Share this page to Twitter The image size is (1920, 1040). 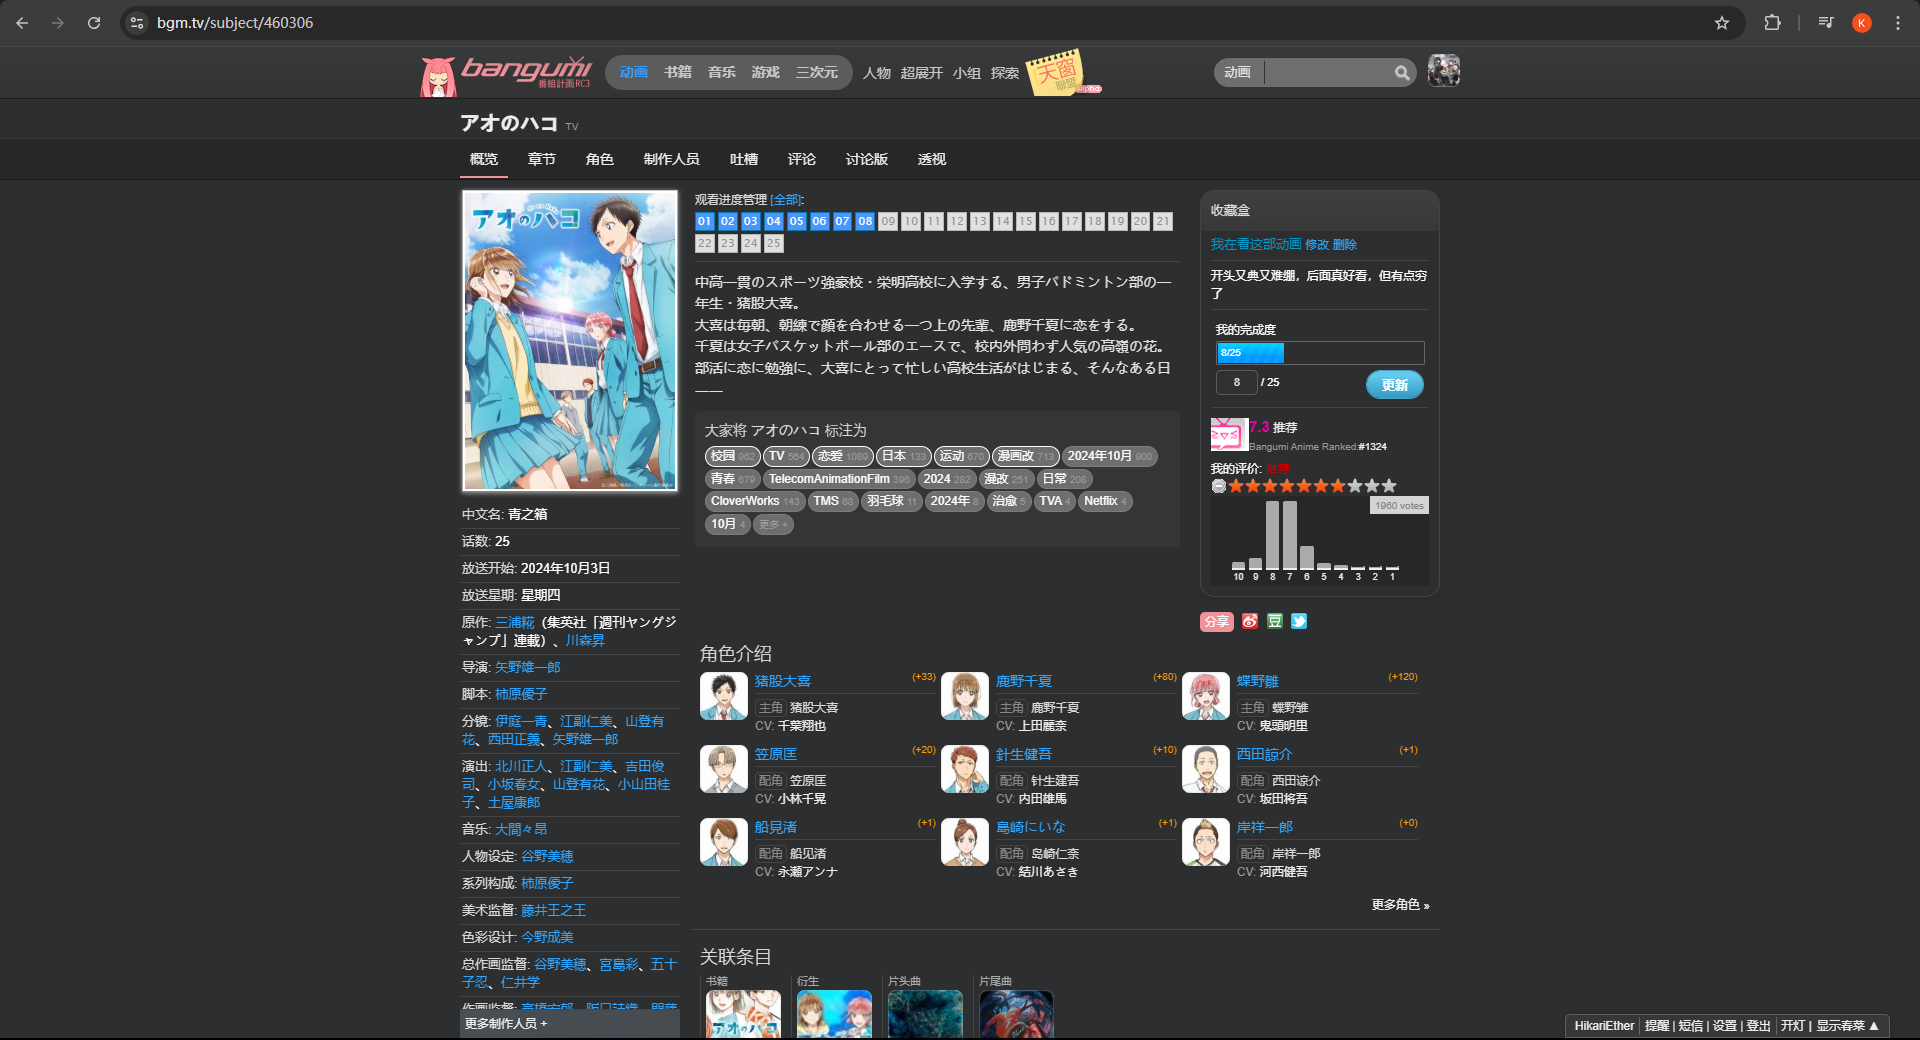tap(1299, 621)
